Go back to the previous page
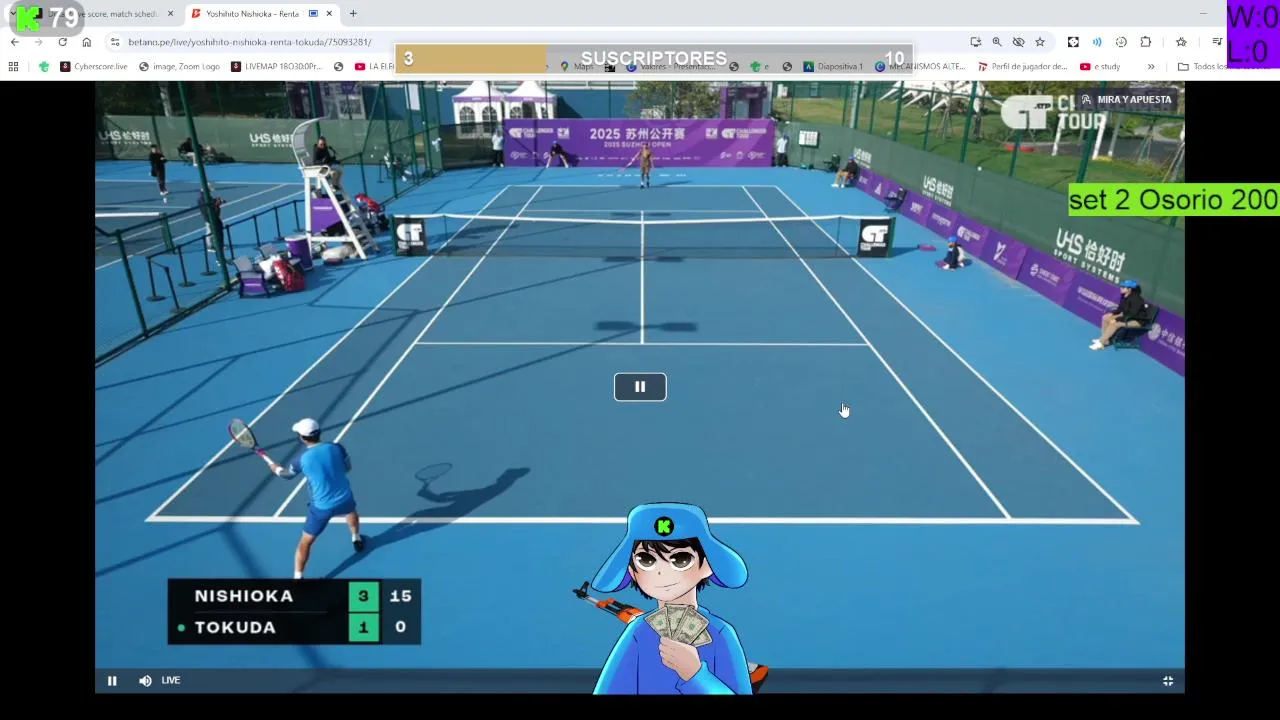The width and height of the screenshot is (1280, 720). (x=15, y=42)
